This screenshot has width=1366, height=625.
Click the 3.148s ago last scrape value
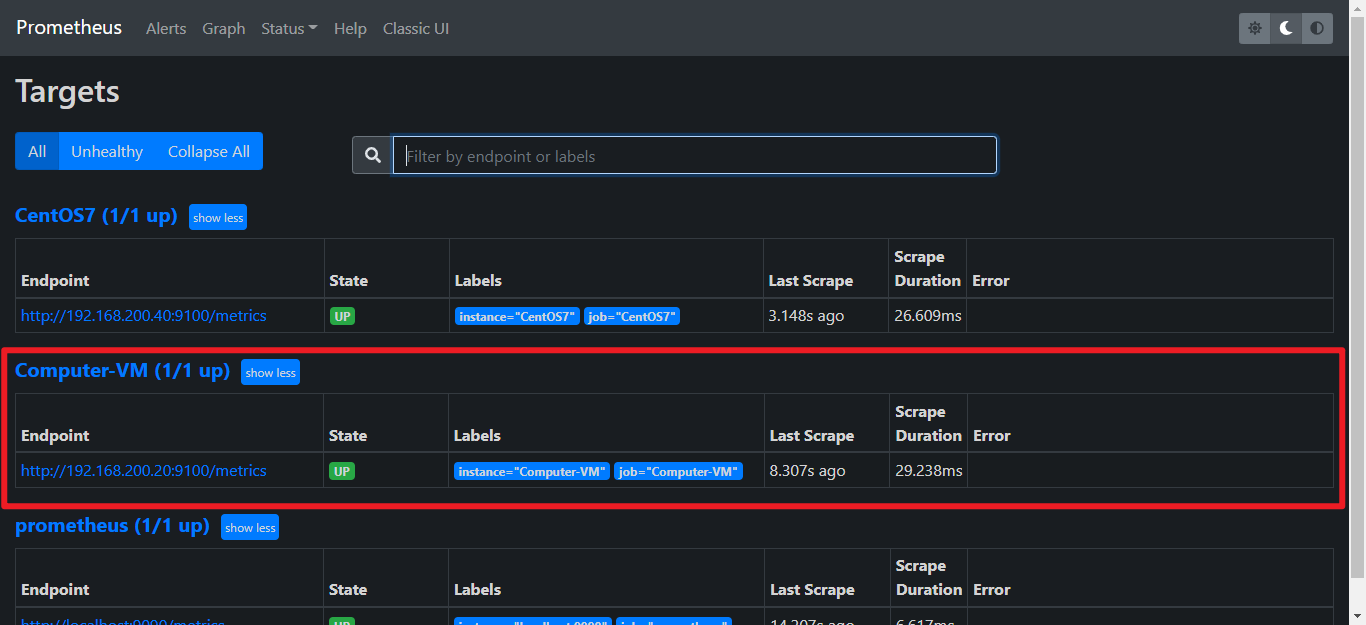[x=806, y=316]
